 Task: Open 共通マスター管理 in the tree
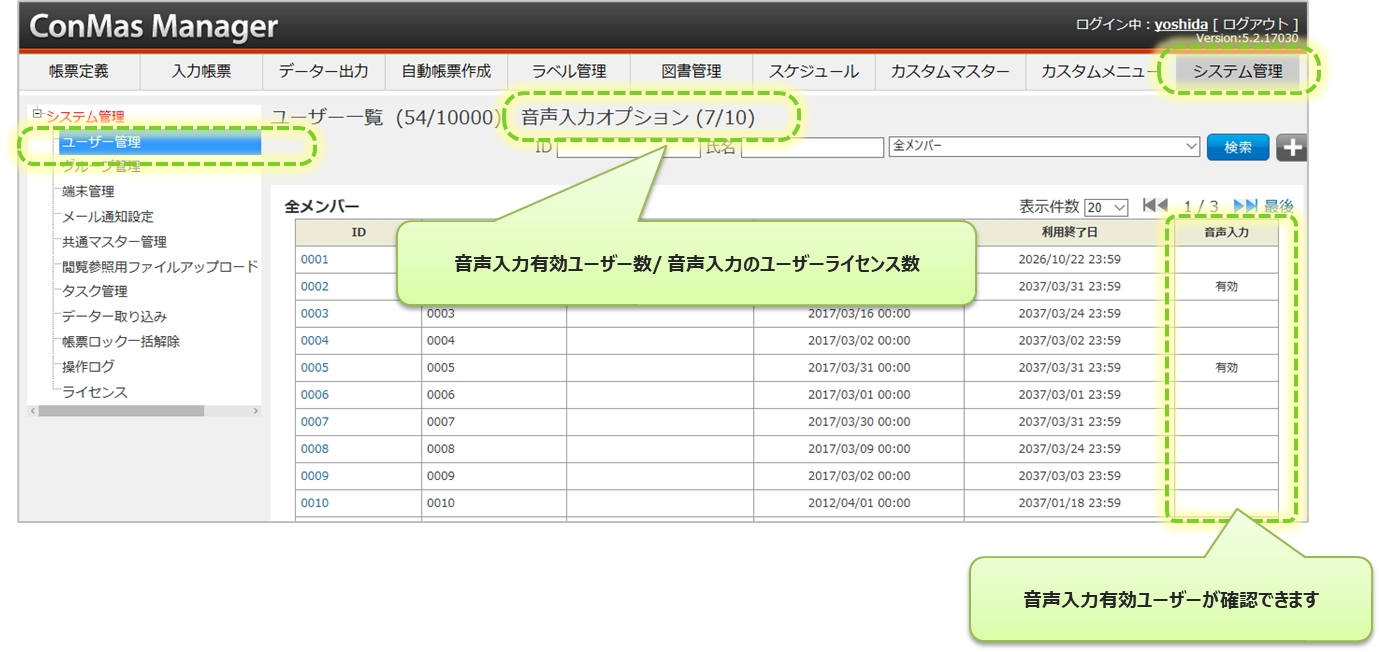[x=114, y=241]
